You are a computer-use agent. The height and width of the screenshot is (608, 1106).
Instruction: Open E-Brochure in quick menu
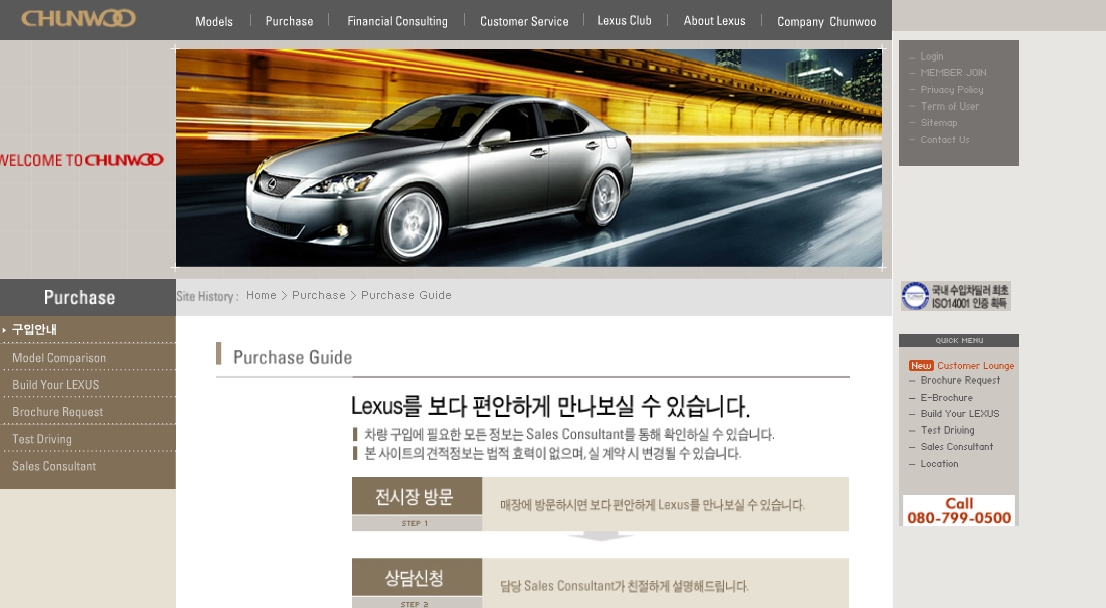coord(946,398)
